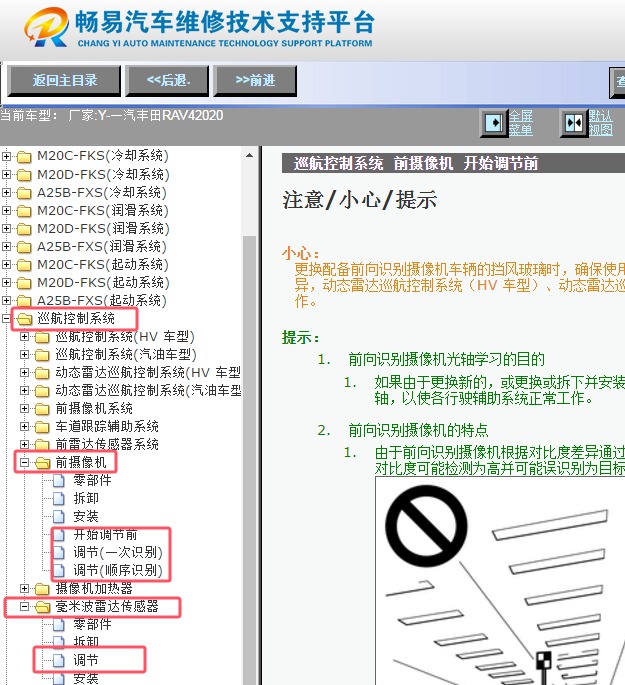Select A25B-FXS(起动系统) tree item
Viewport: 625px width, 685px height.
click(102, 301)
